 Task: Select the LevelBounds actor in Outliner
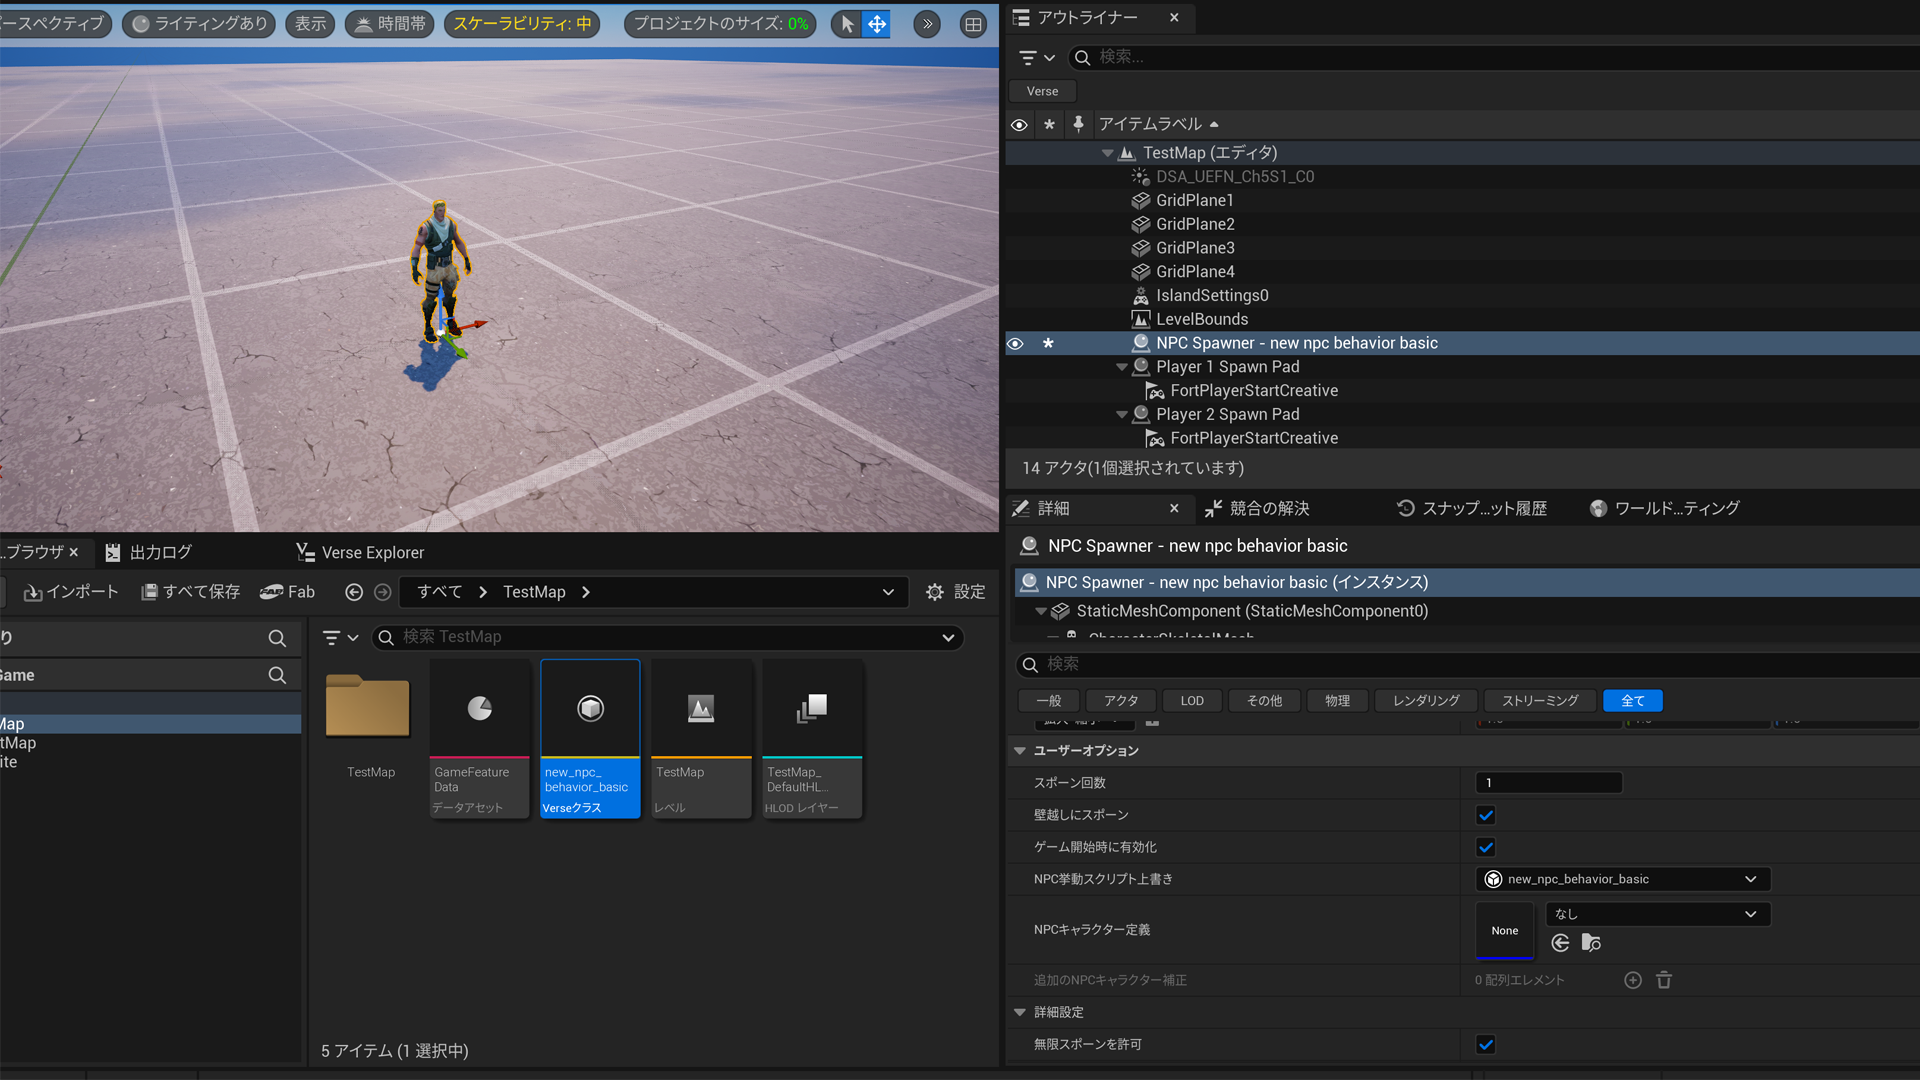coord(1202,319)
